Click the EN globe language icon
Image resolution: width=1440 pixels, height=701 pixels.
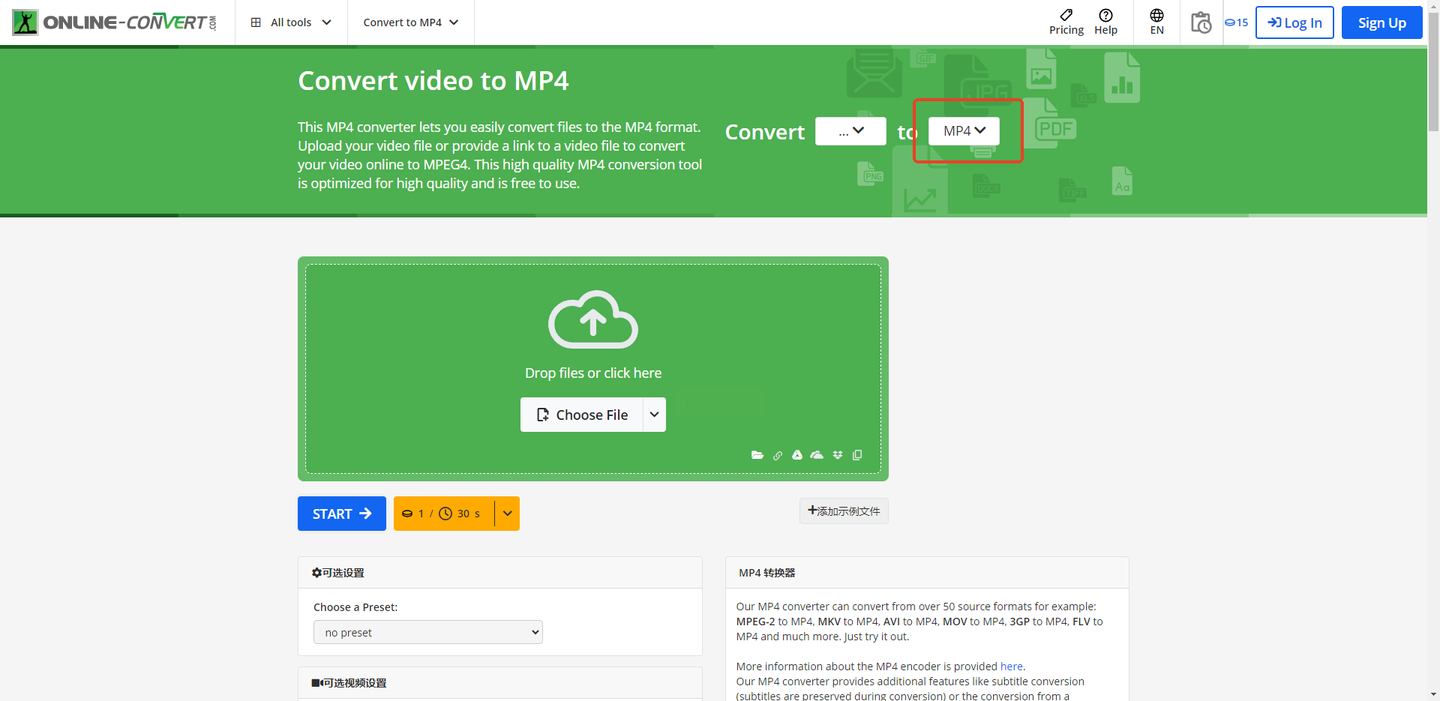point(1157,22)
